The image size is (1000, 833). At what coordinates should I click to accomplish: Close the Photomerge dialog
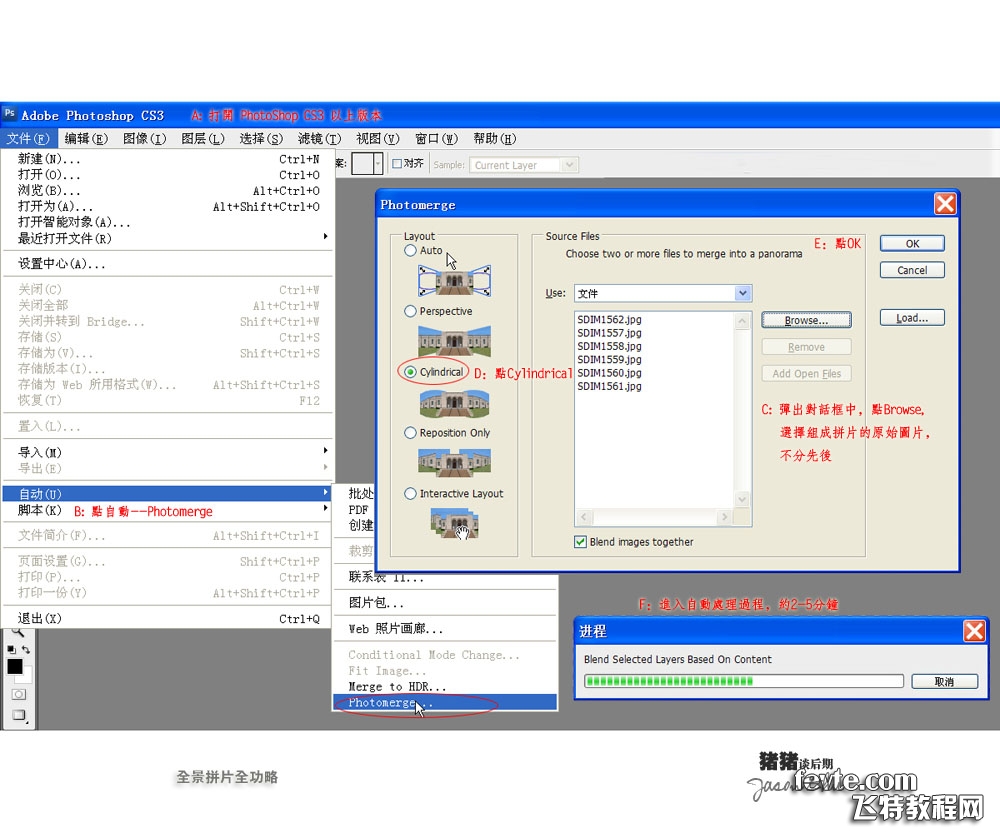point(945,204)
